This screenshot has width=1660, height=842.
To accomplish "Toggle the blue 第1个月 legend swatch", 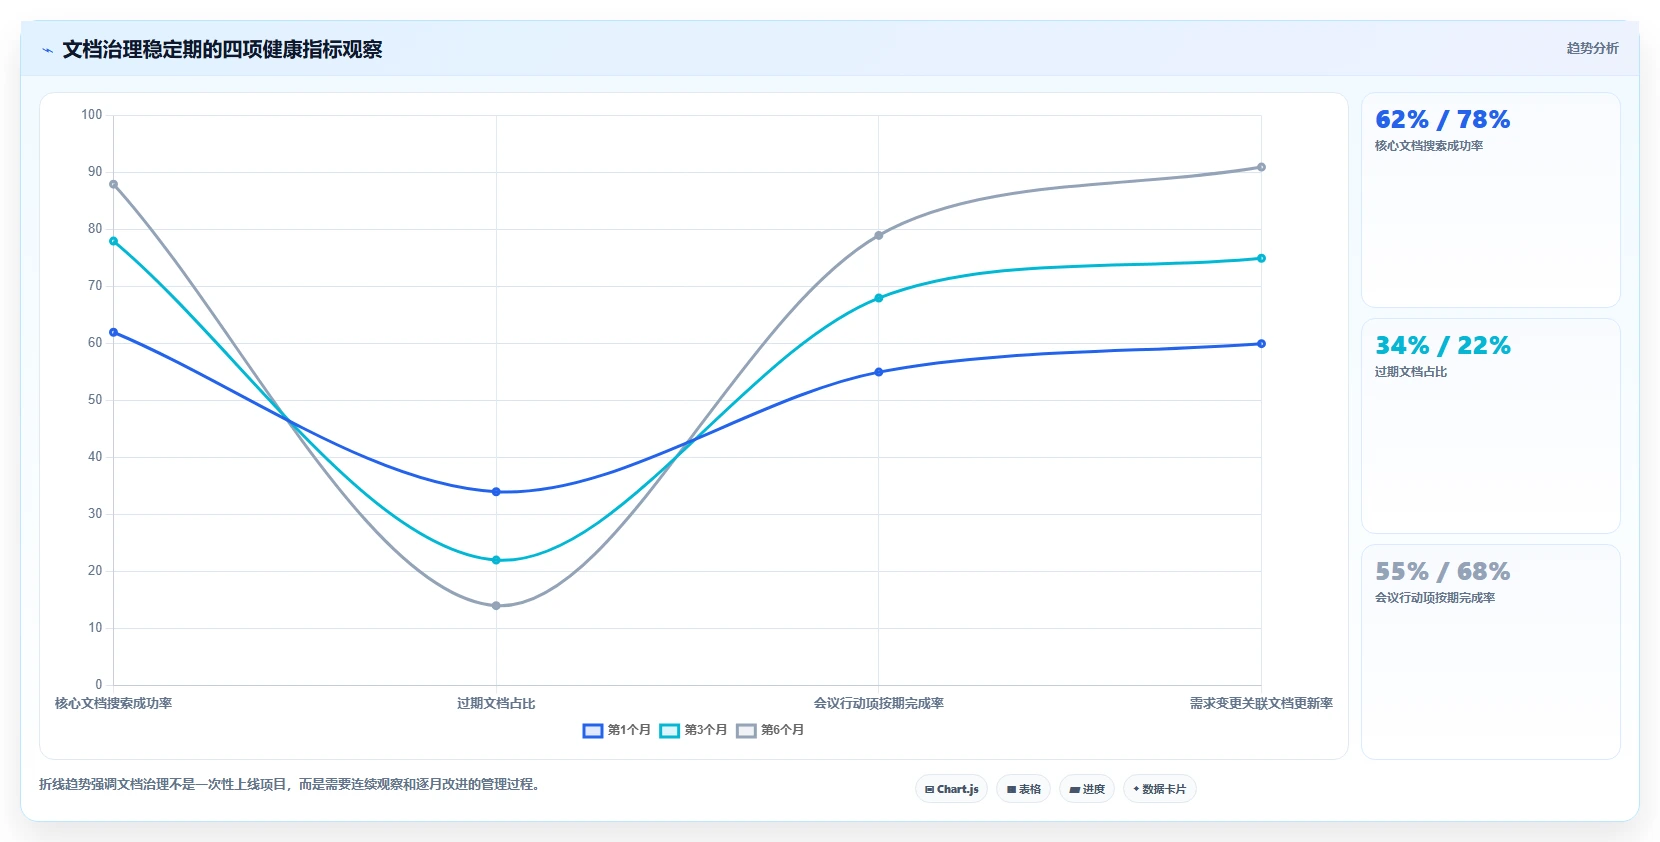I will (593, 731).
